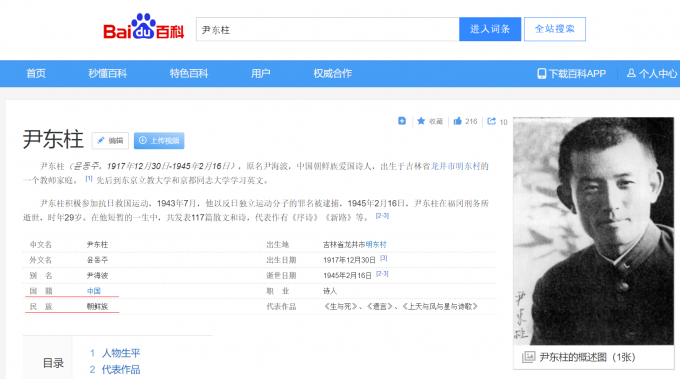Screen dimensions: 680x379
Task: Click the share arrow icon
Action: point(491,121)
